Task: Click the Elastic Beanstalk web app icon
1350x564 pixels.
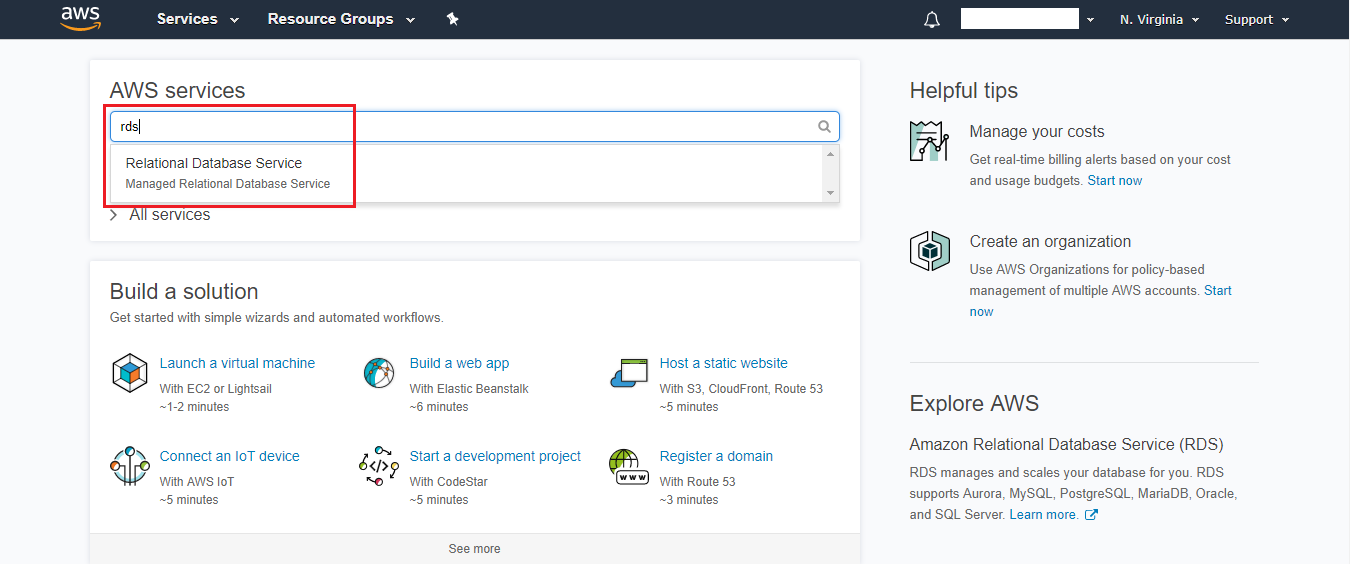Action: click(380, 373)
